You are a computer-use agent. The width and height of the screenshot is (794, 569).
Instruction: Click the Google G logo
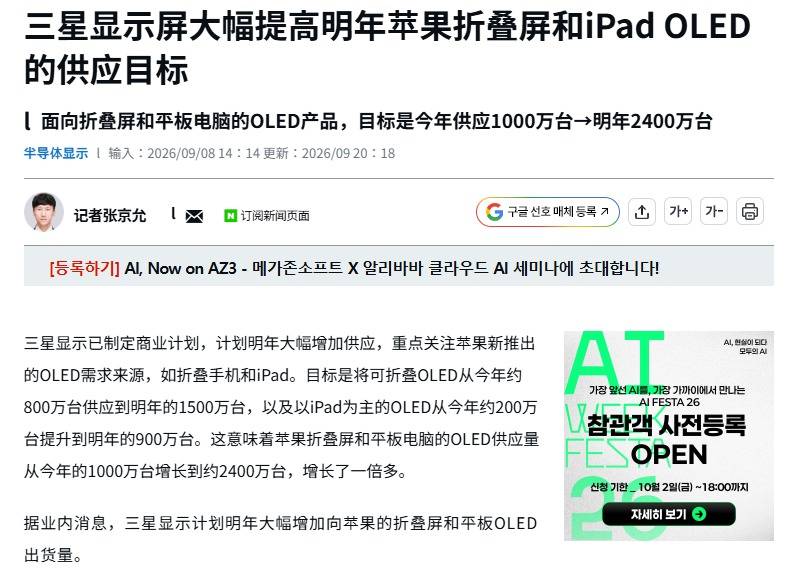click(494, 212)
